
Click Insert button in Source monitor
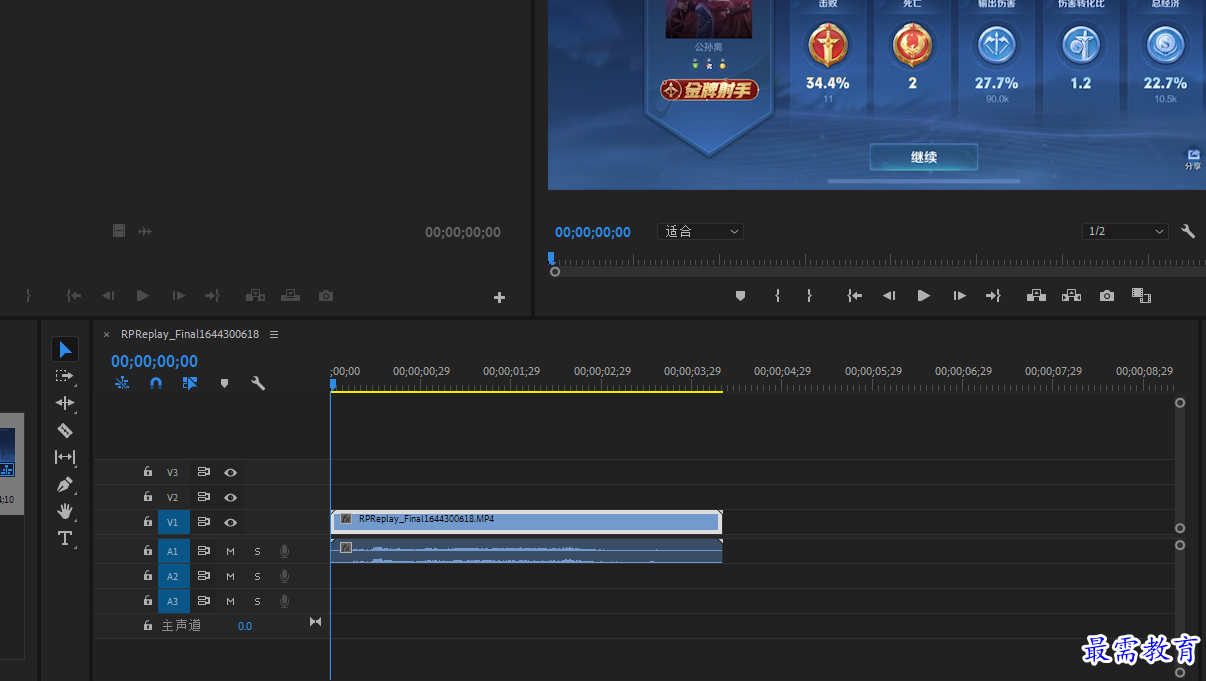point(255,296)
